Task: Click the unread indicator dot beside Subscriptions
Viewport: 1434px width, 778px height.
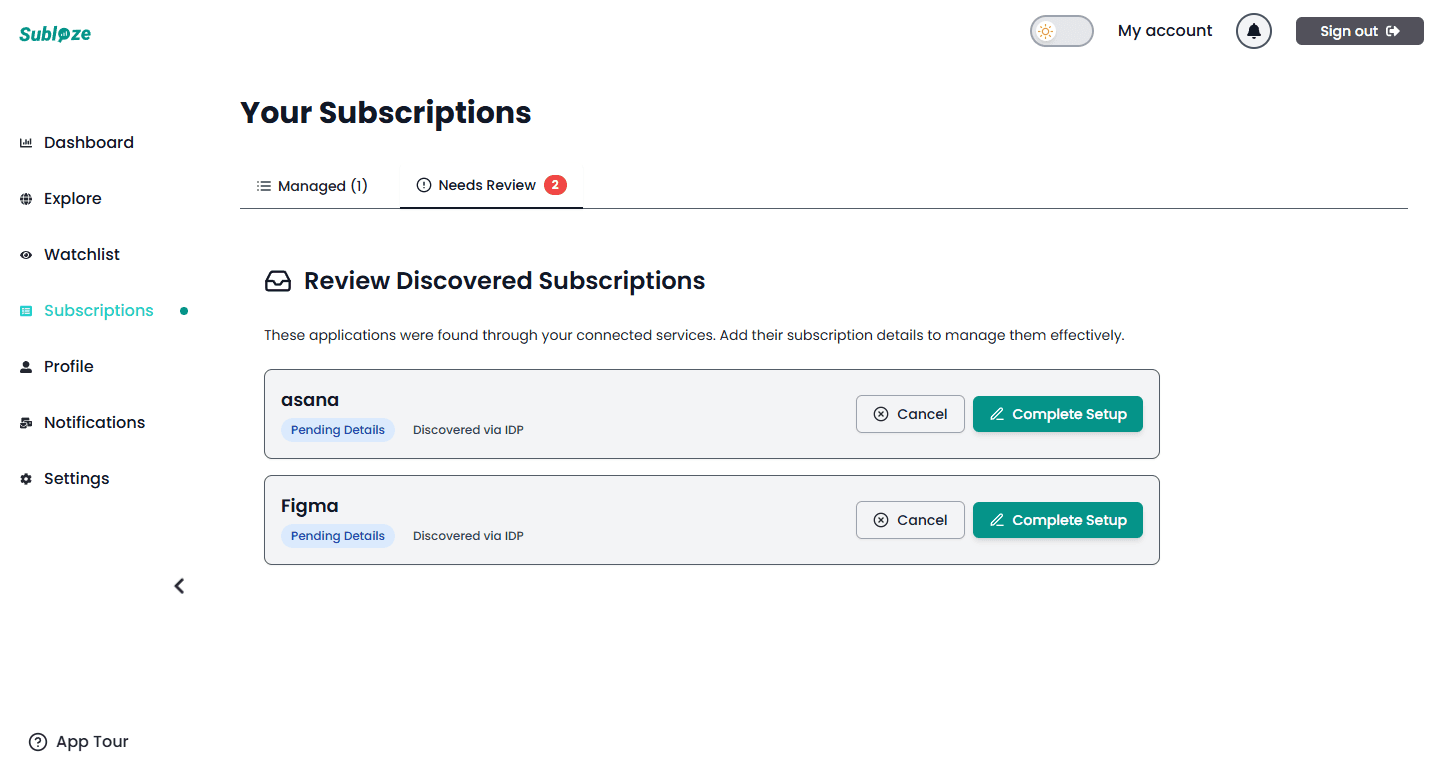Action: 184,311
